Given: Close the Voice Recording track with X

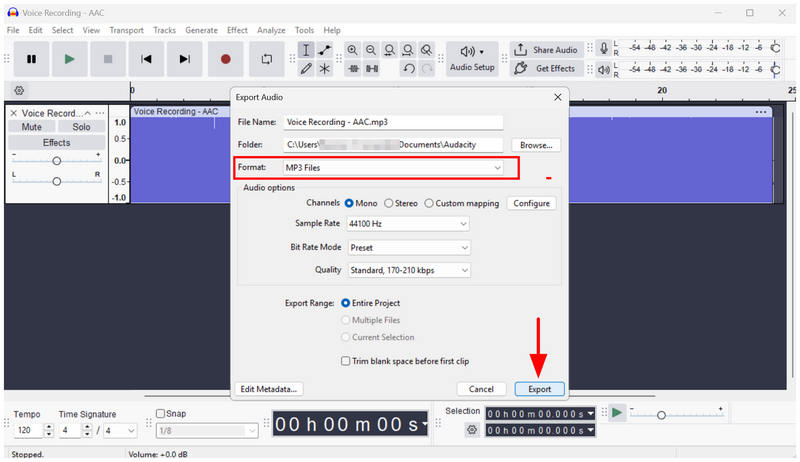Looking at the screenshot, I should pyautogui.click(x=14, y=113).
